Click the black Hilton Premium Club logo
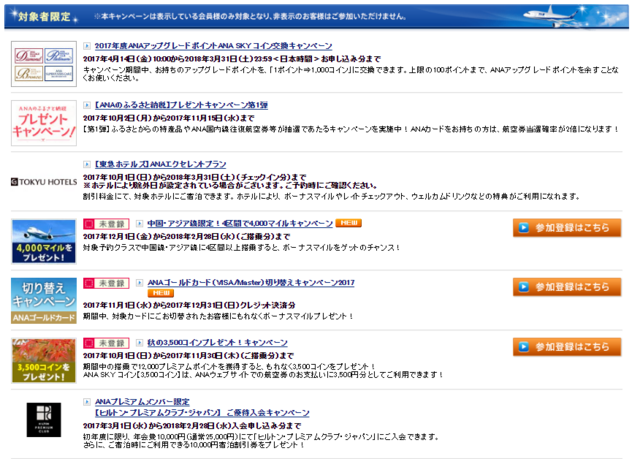640x459 pixels. [x=44, y=420]
